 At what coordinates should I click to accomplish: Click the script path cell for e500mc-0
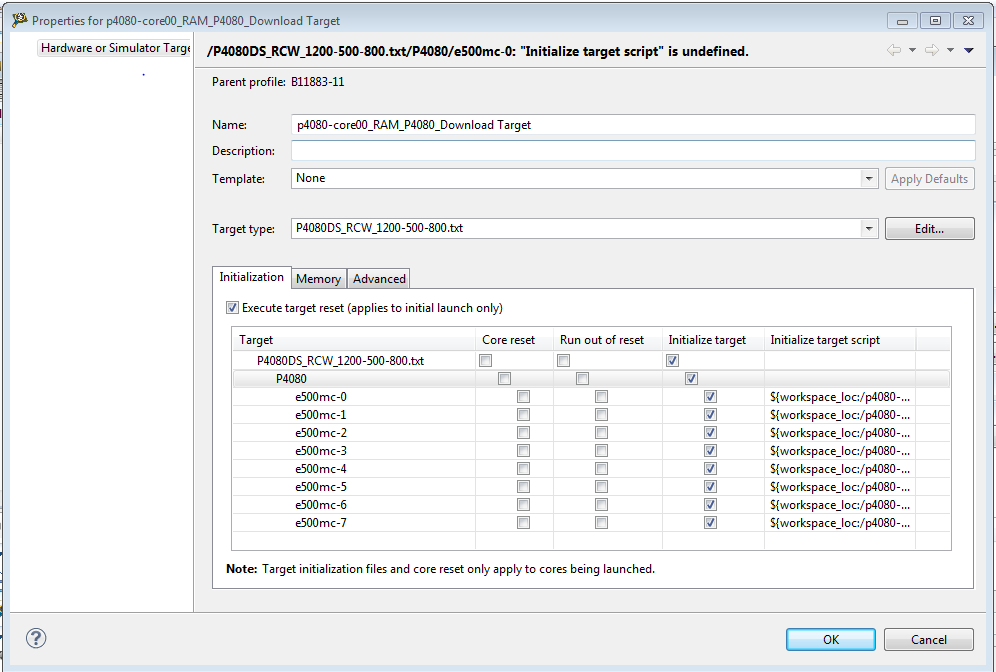tap(840, 397)
